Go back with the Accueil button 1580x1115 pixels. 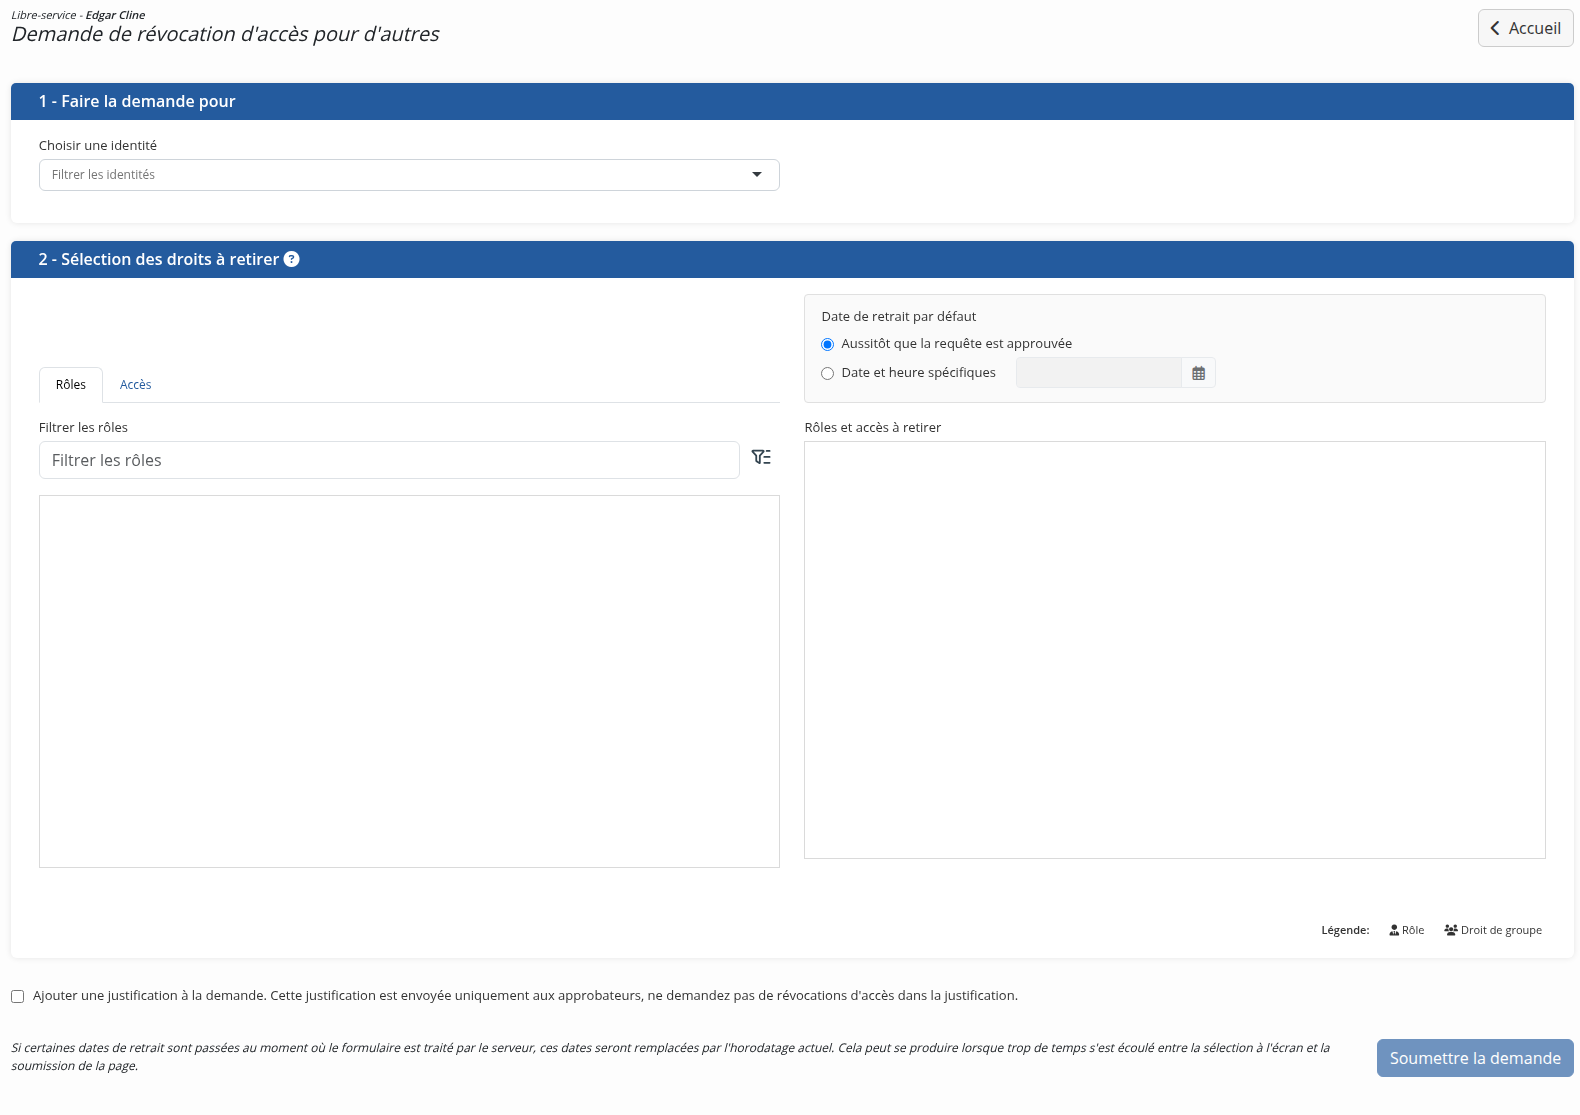(1525, 28)
